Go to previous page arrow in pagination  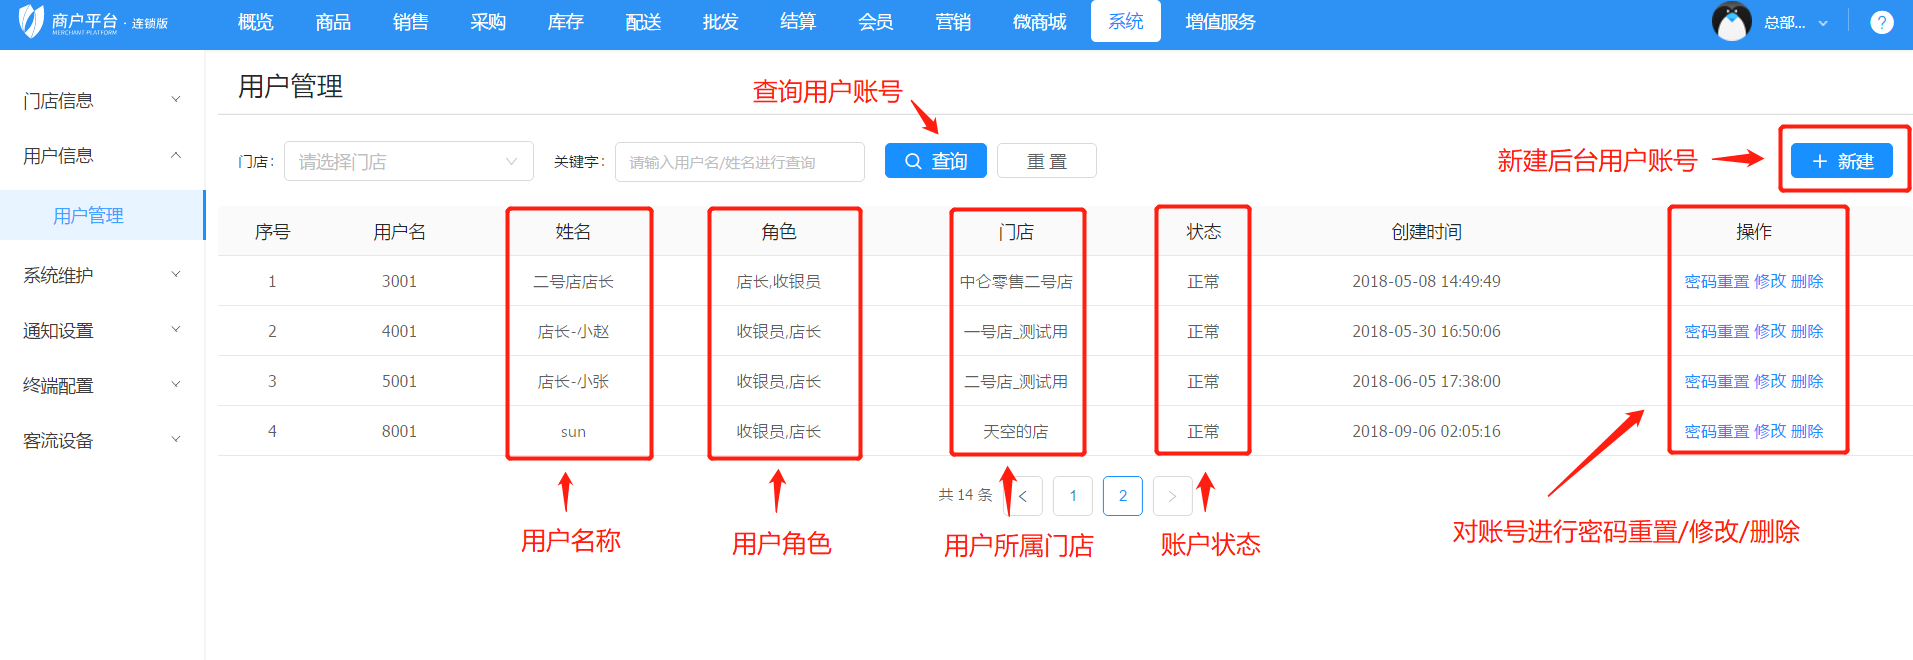tap(1023, 496)
